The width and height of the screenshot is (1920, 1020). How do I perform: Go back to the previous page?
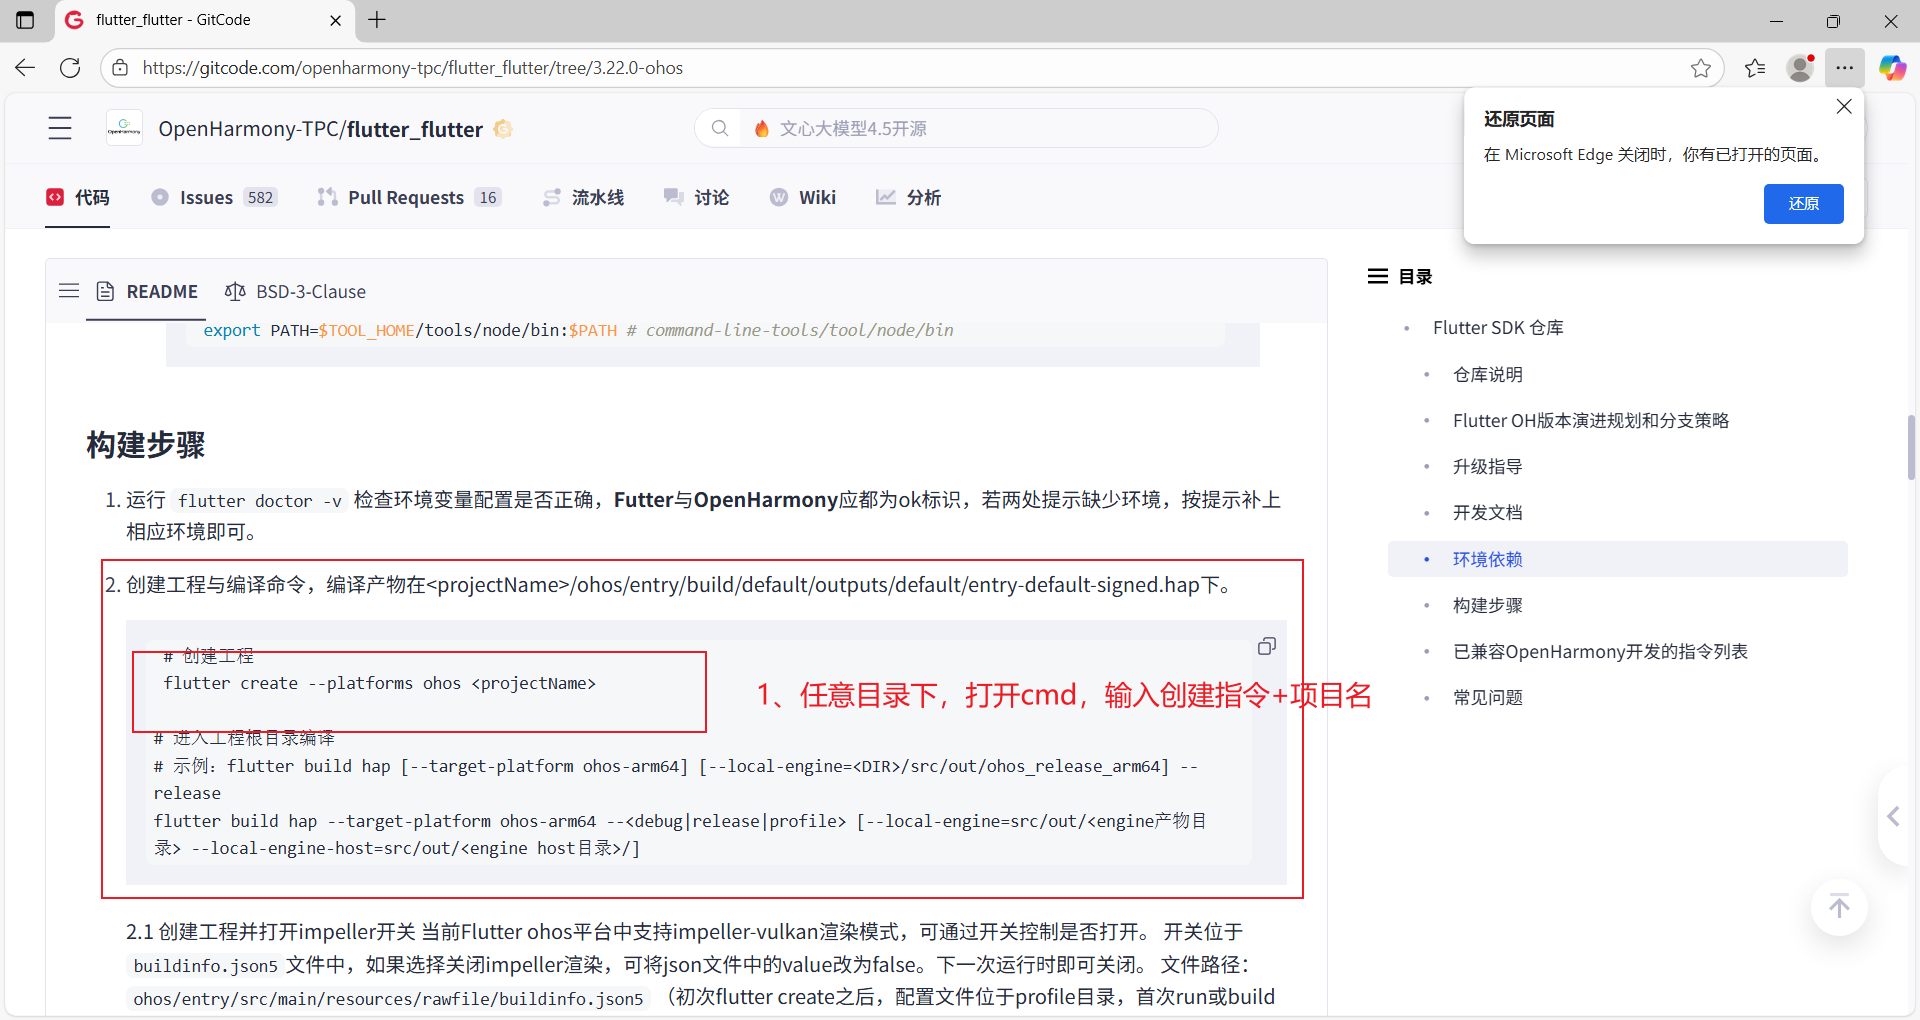click(25, 68)
